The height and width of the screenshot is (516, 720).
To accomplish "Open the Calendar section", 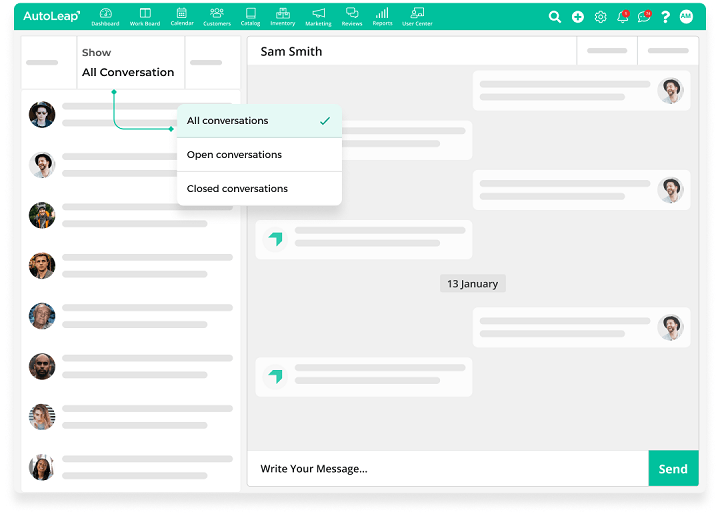I will tap(181, 16).
